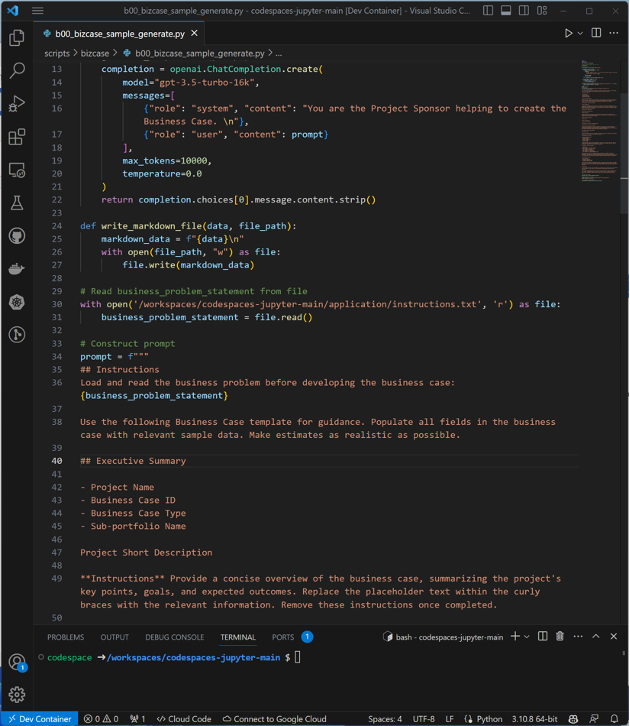Click line number 40 in gutter

(x=57, y=461)
